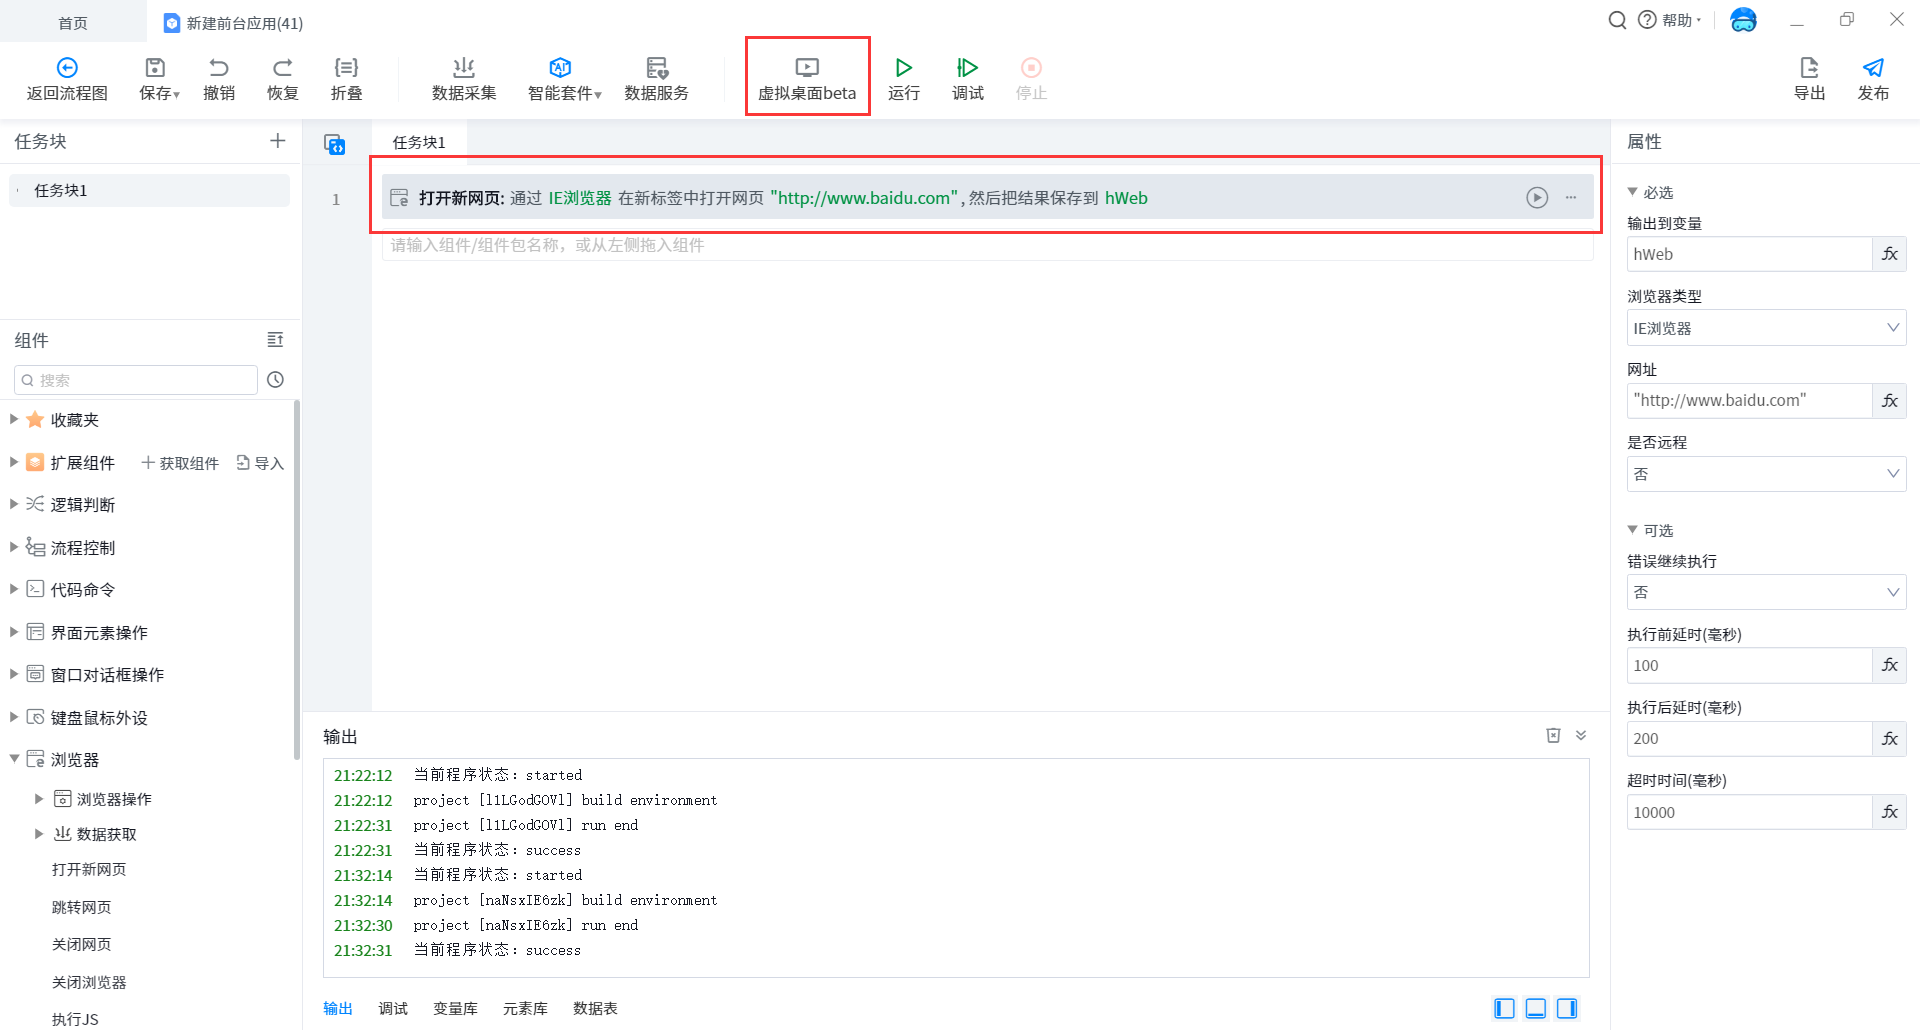Click the 导出 export icon
The height and width of the screenshot is (1030, 1920).
point(1809,68)
